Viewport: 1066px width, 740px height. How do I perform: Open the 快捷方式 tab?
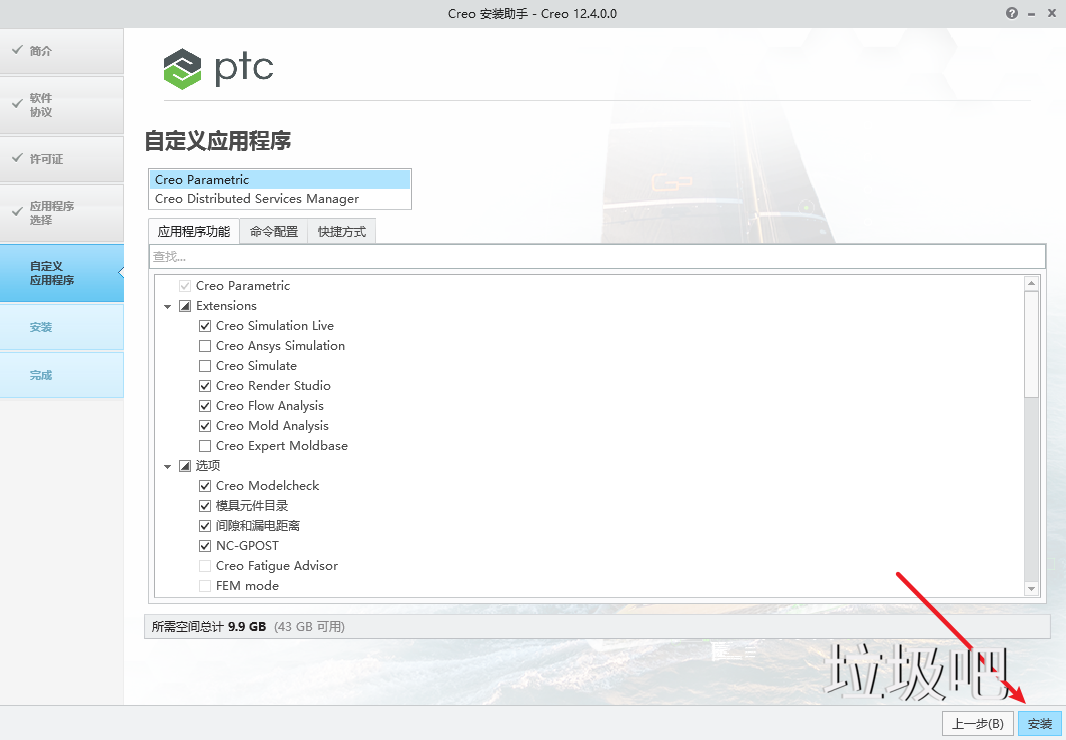point(342,232)
